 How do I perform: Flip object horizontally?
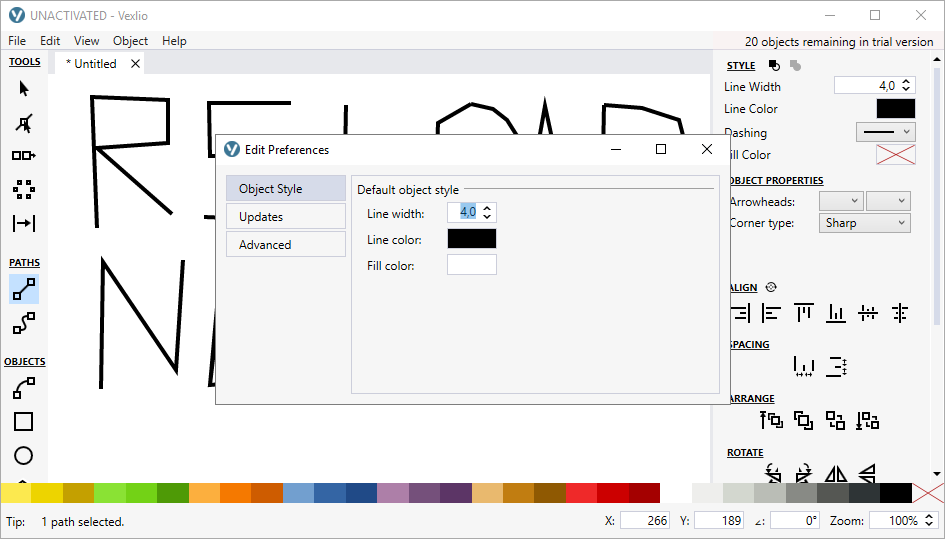[x=835, y=473]
